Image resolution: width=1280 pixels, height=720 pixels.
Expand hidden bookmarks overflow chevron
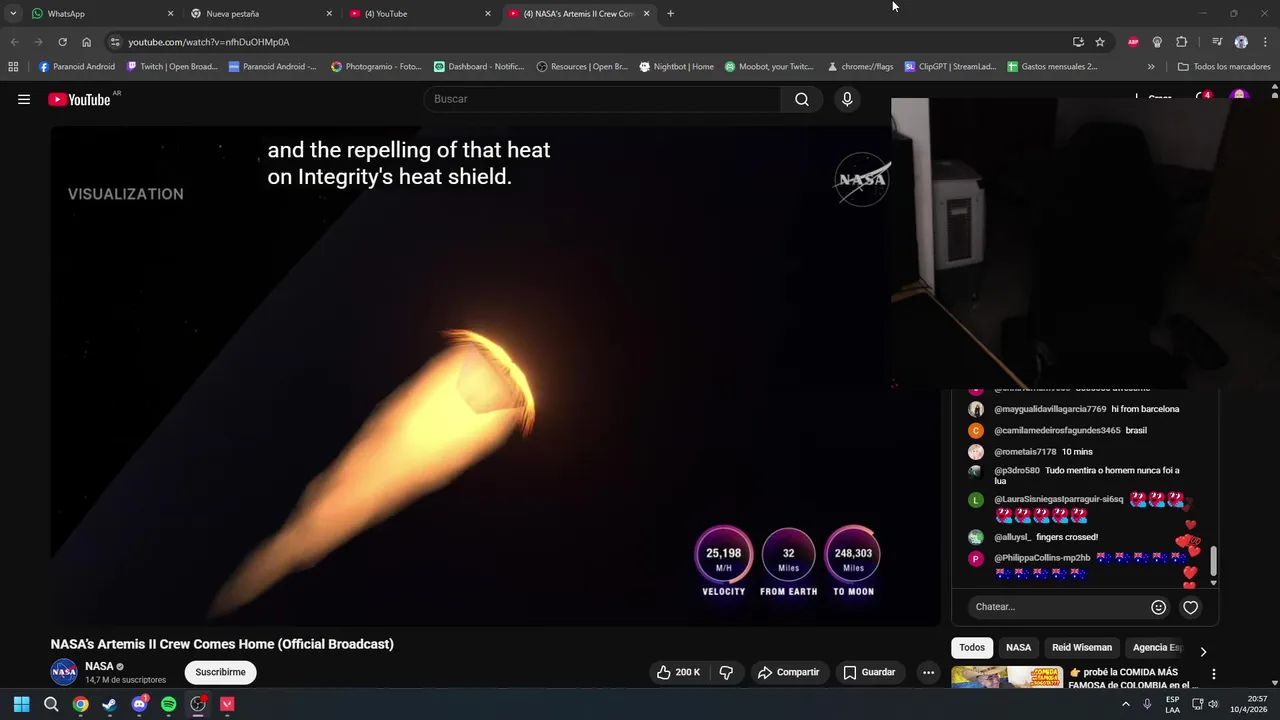[x=1151, y=67]
